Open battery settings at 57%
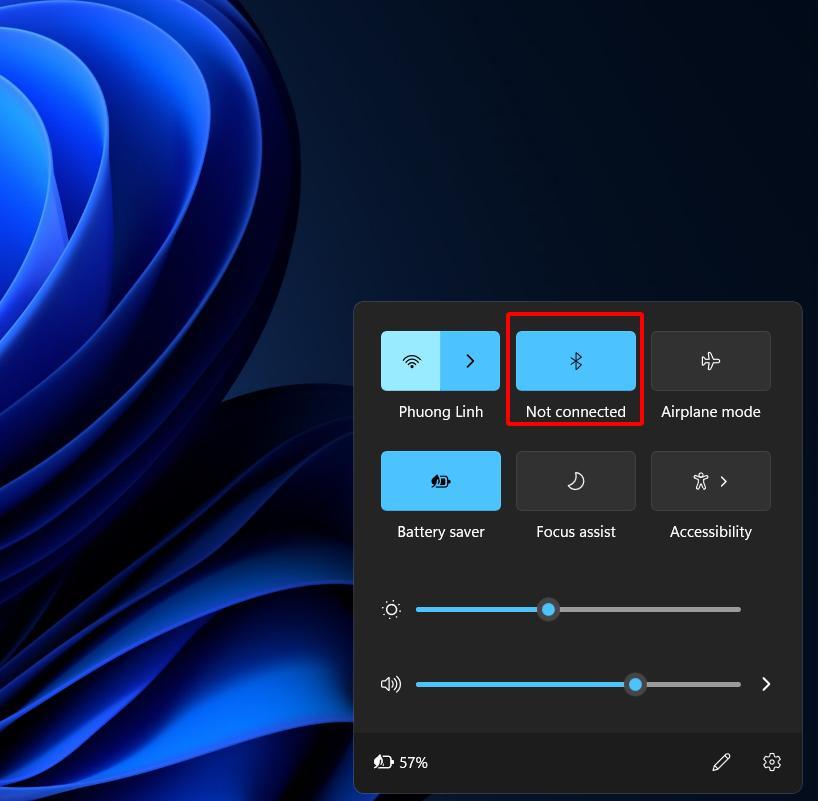Viewport: 818px width, 801px height. point(401,762)
